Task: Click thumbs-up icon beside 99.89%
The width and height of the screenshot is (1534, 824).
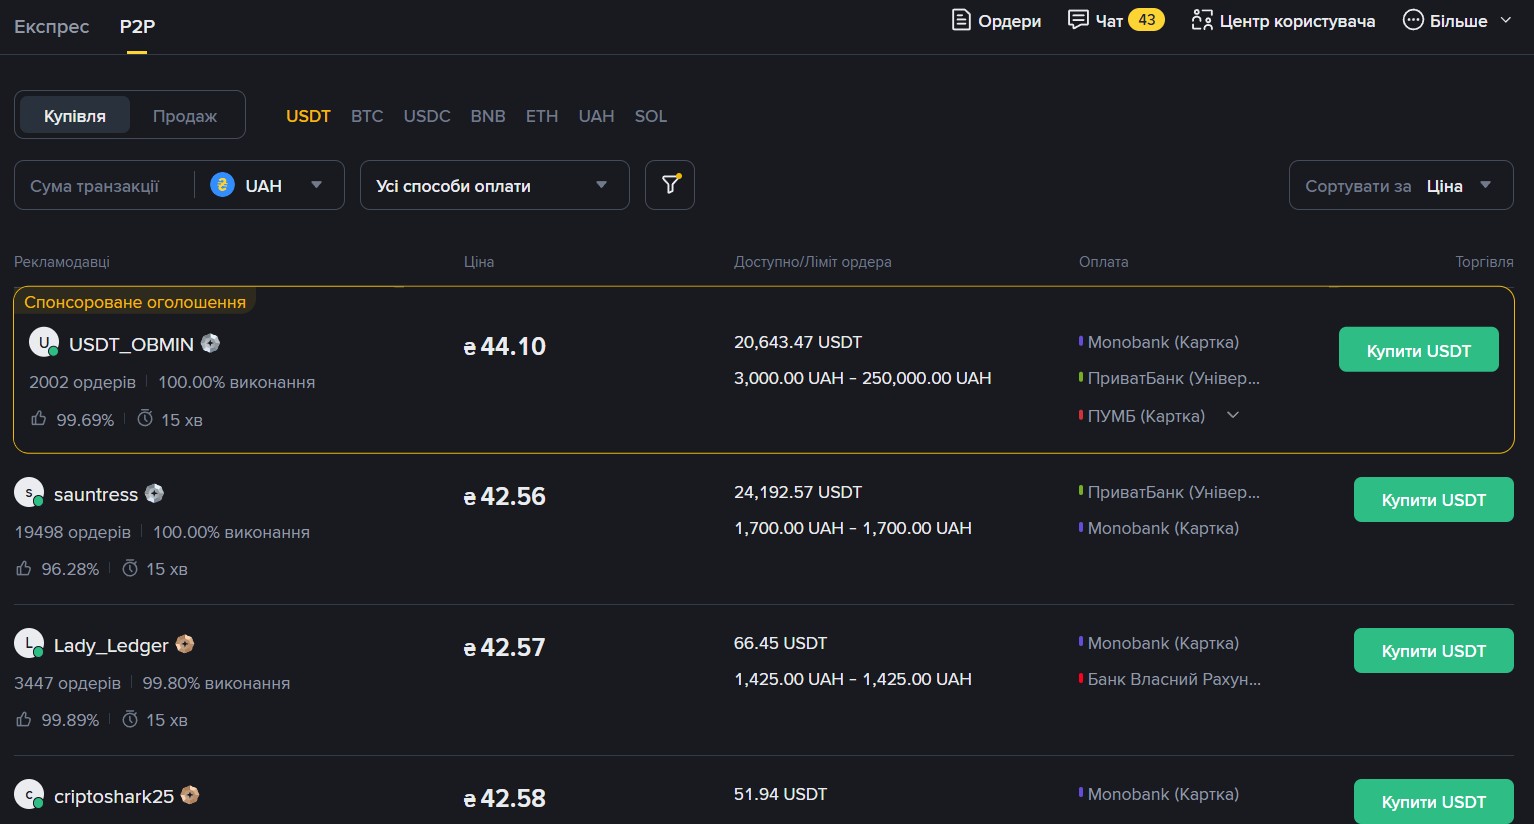Action: [24, 719]
